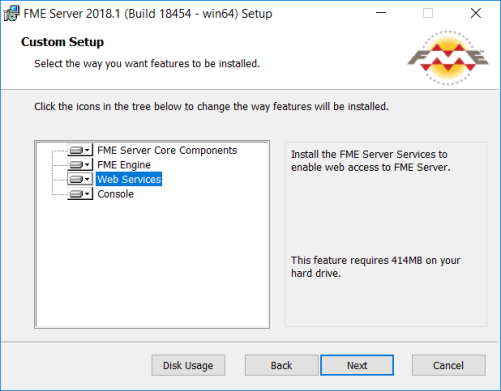501x391 pixels.
Task: Click the feature description panel text
Action: point(370,161)
